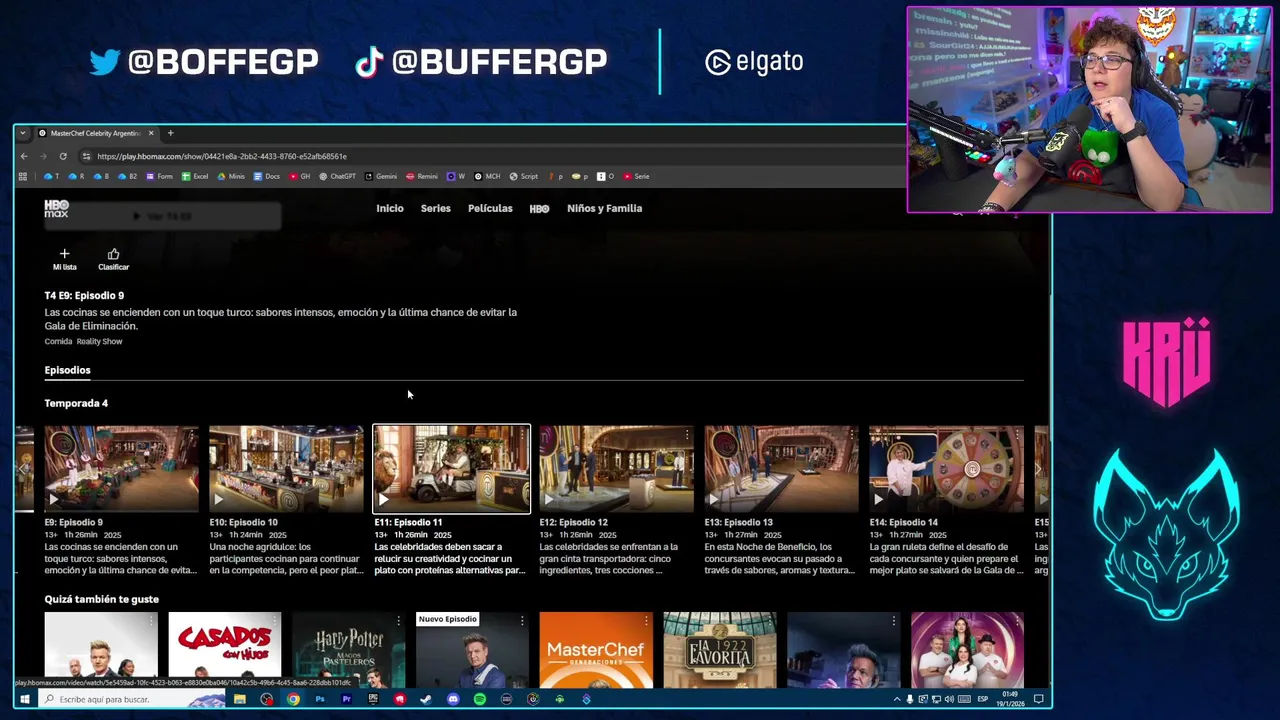Open the Minis bookmark
The height and width of the screenshot is (720, 1280).
pos(231,176)
